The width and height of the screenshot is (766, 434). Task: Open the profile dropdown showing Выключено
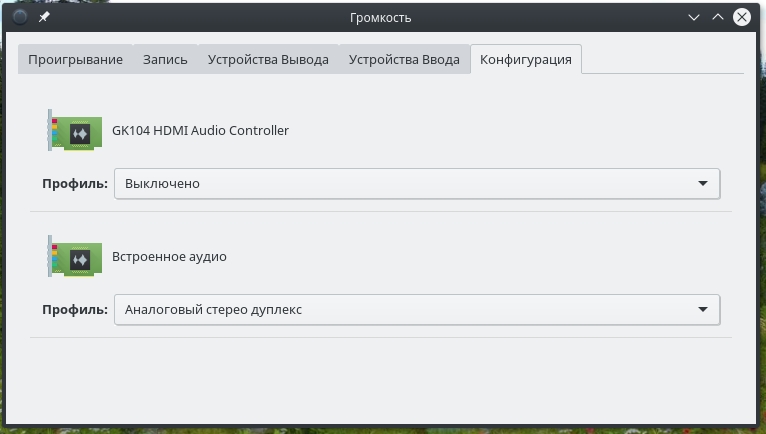[x=417, y=184]
